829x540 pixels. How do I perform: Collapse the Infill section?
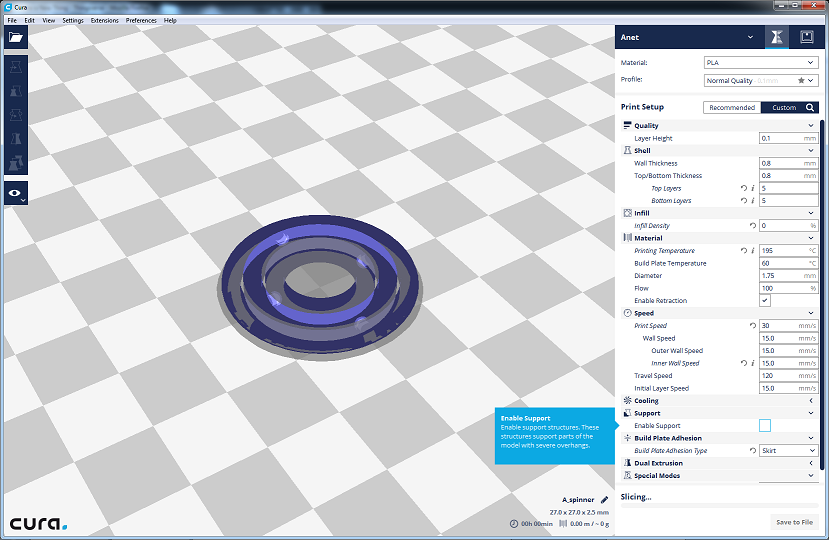(810, 213)
